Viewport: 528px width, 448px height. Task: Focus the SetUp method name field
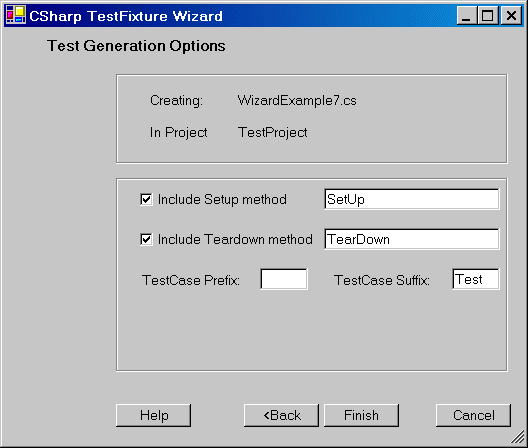411,199
